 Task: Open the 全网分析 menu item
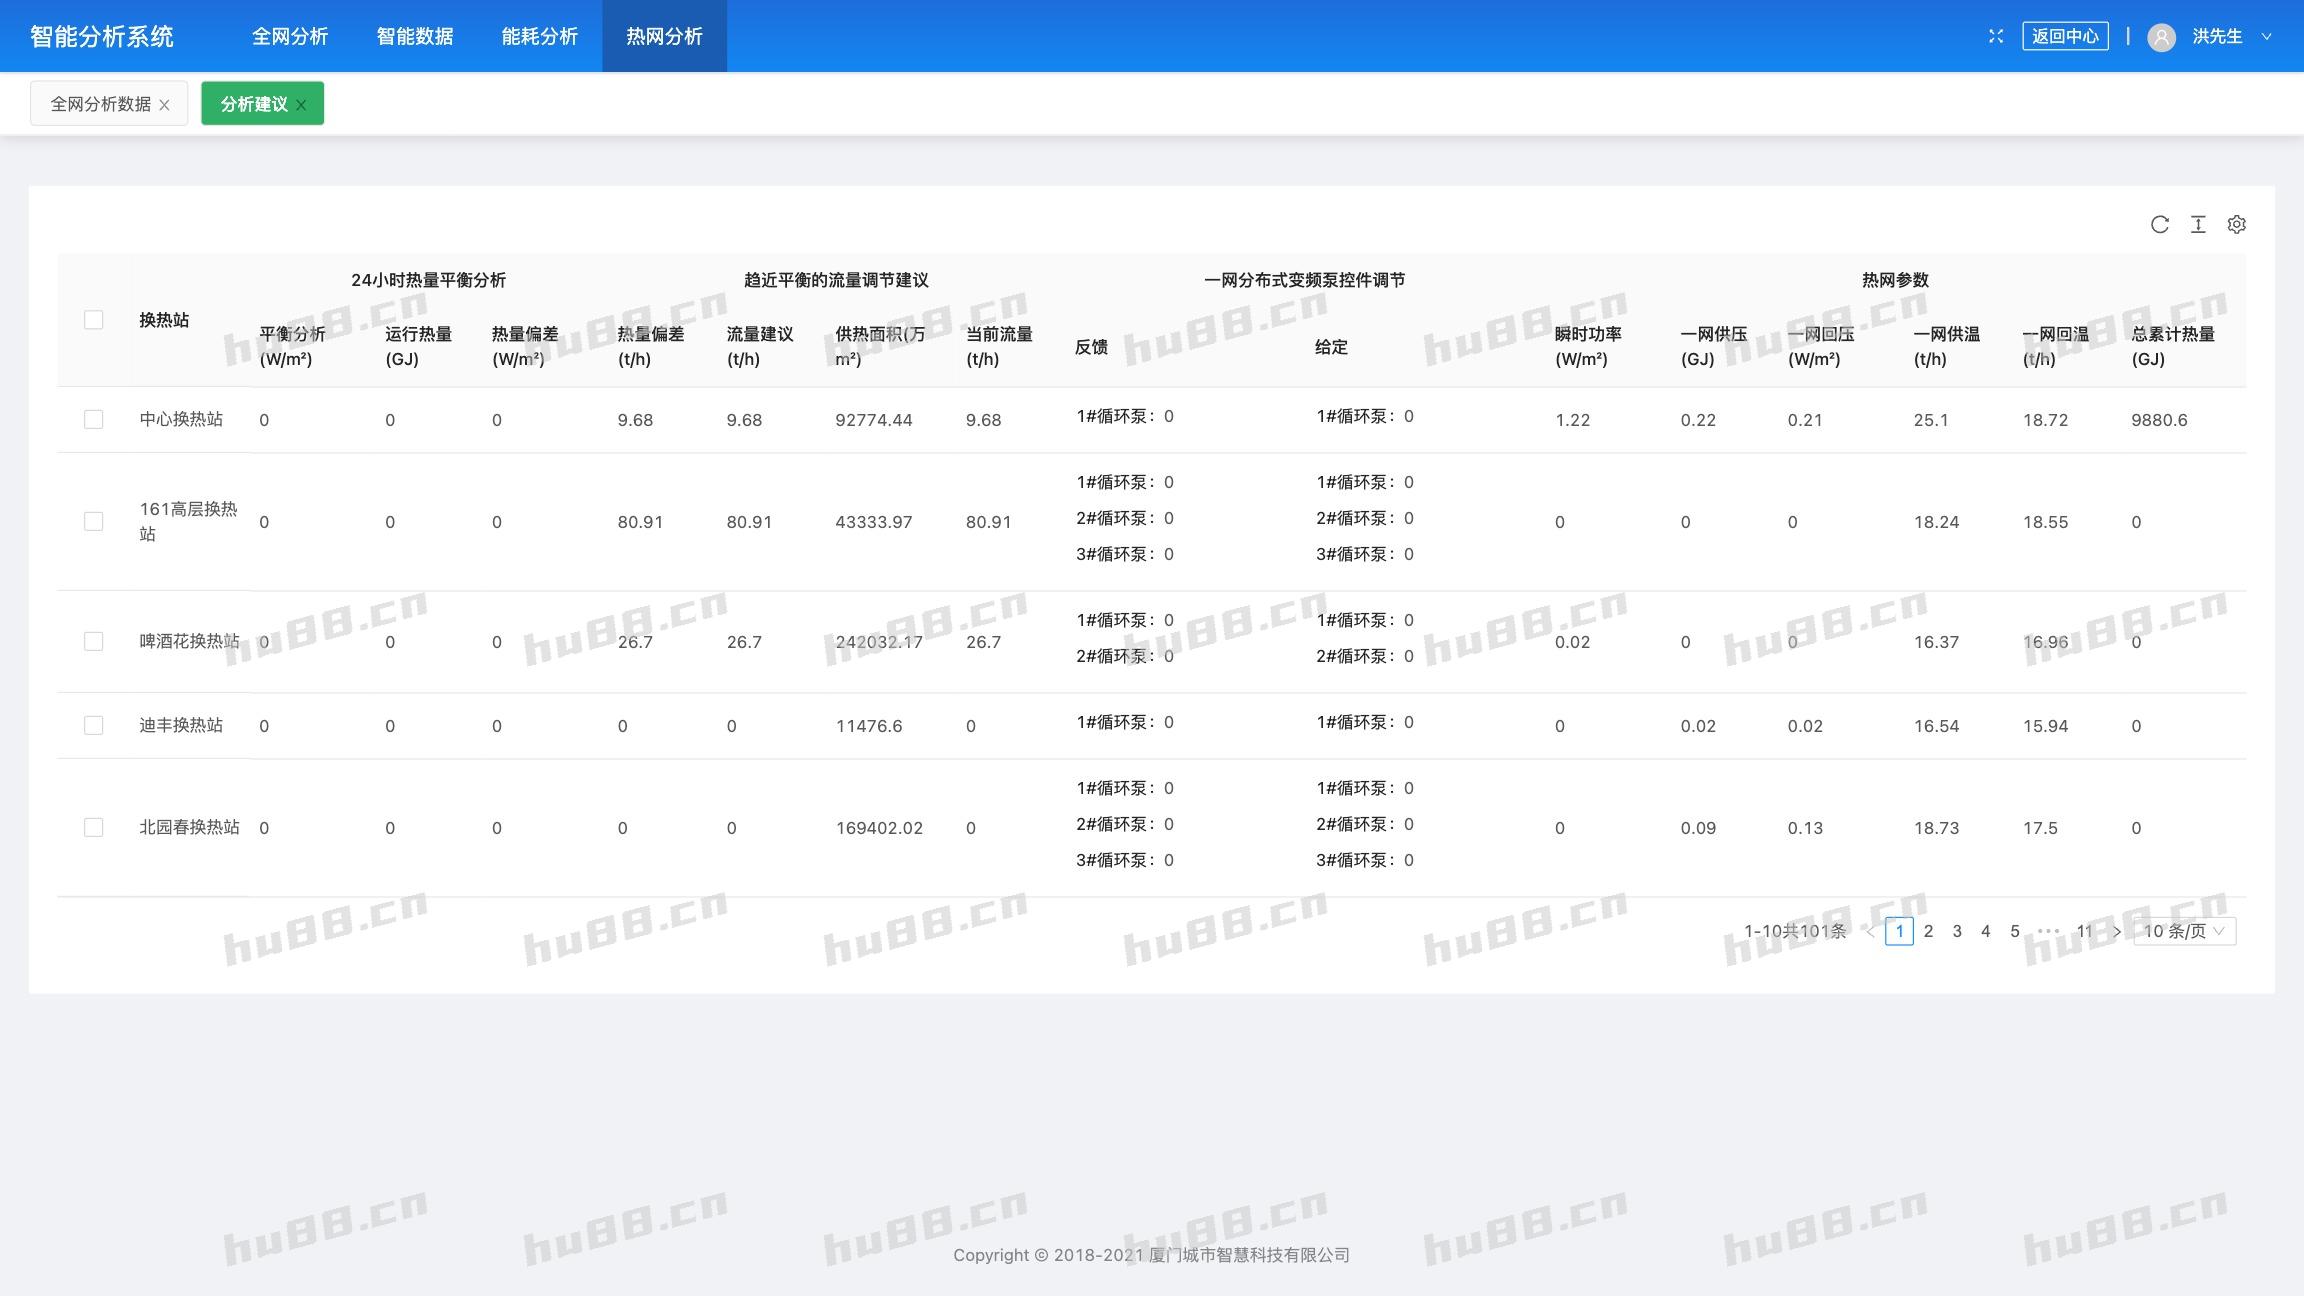pos(290,36)
